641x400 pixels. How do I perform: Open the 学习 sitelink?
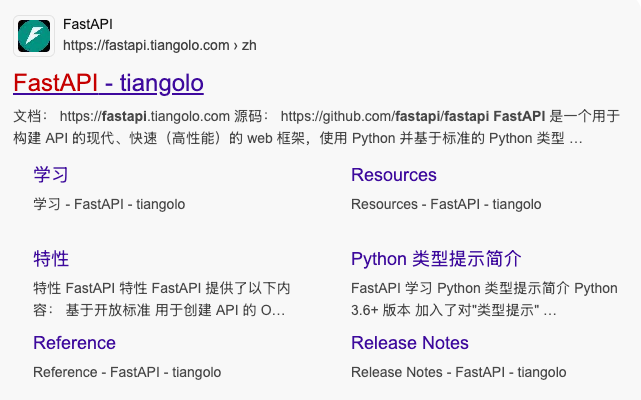[x=51, y=175]
